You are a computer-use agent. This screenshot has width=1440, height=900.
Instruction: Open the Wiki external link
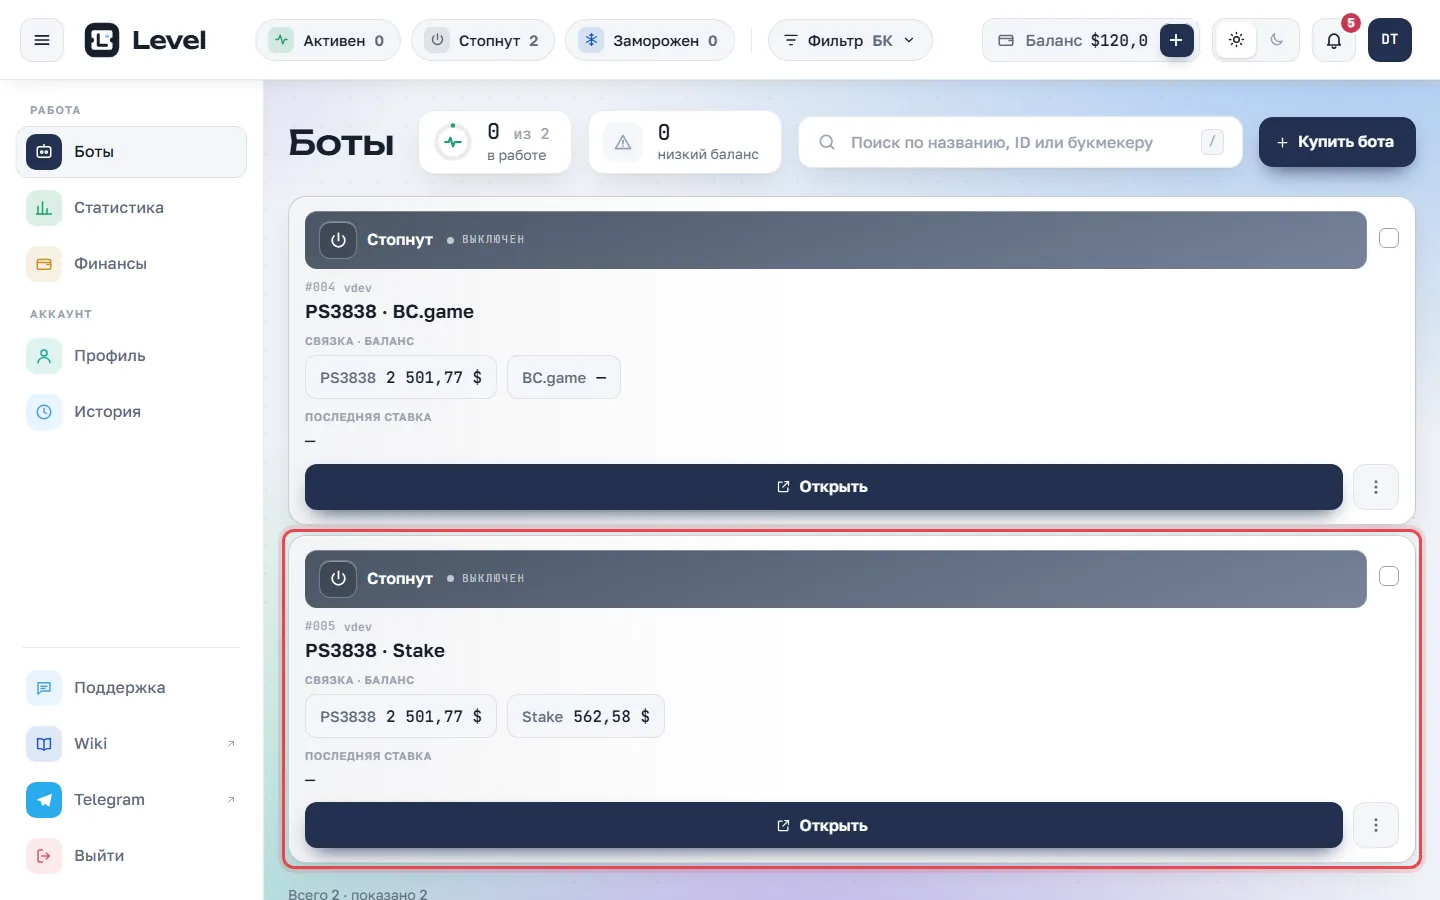point(131,744)
